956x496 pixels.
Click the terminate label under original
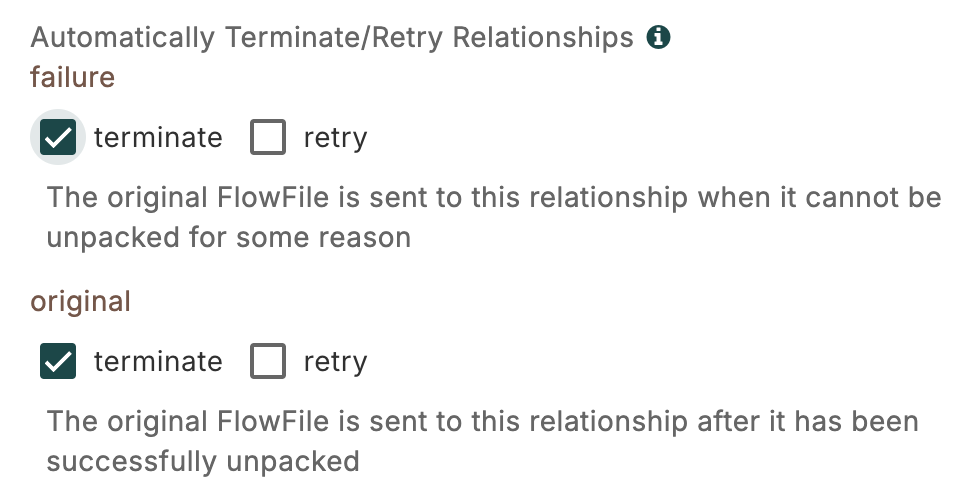coord(158,361)
